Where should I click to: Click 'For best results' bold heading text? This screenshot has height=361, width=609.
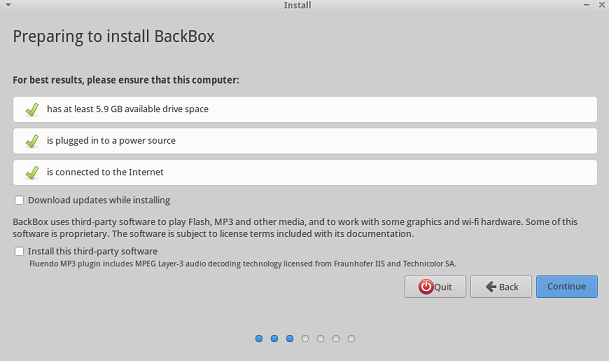pyautogui.click(x=126, y=80)
